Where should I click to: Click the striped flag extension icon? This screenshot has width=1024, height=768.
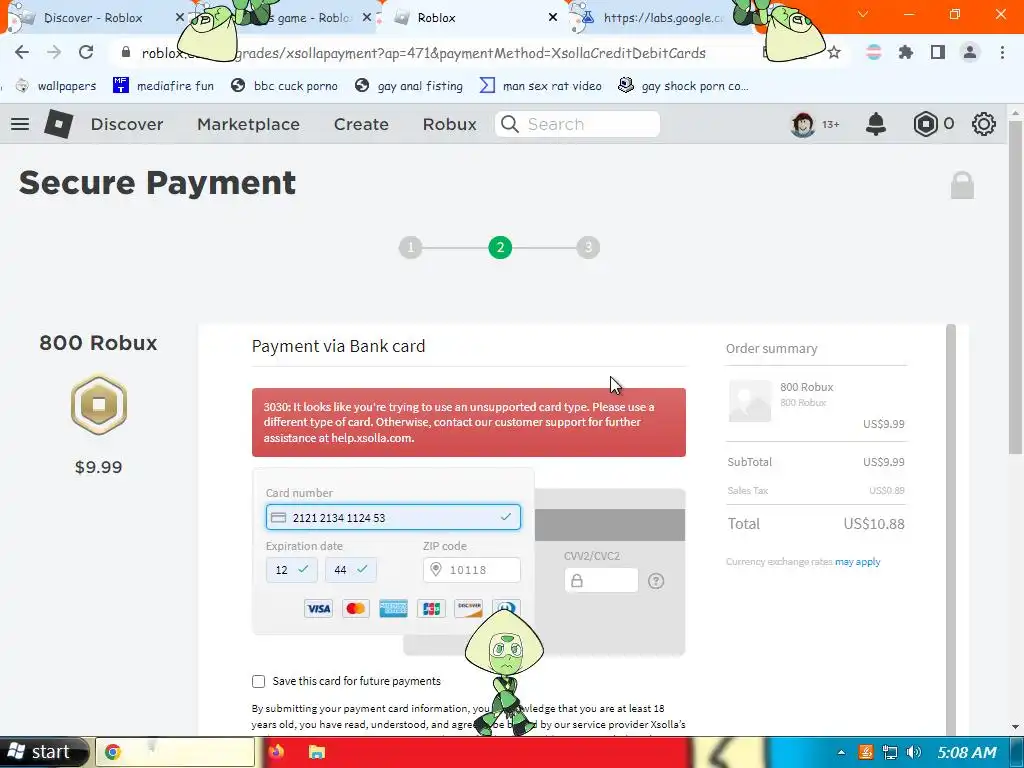[874, 52]
